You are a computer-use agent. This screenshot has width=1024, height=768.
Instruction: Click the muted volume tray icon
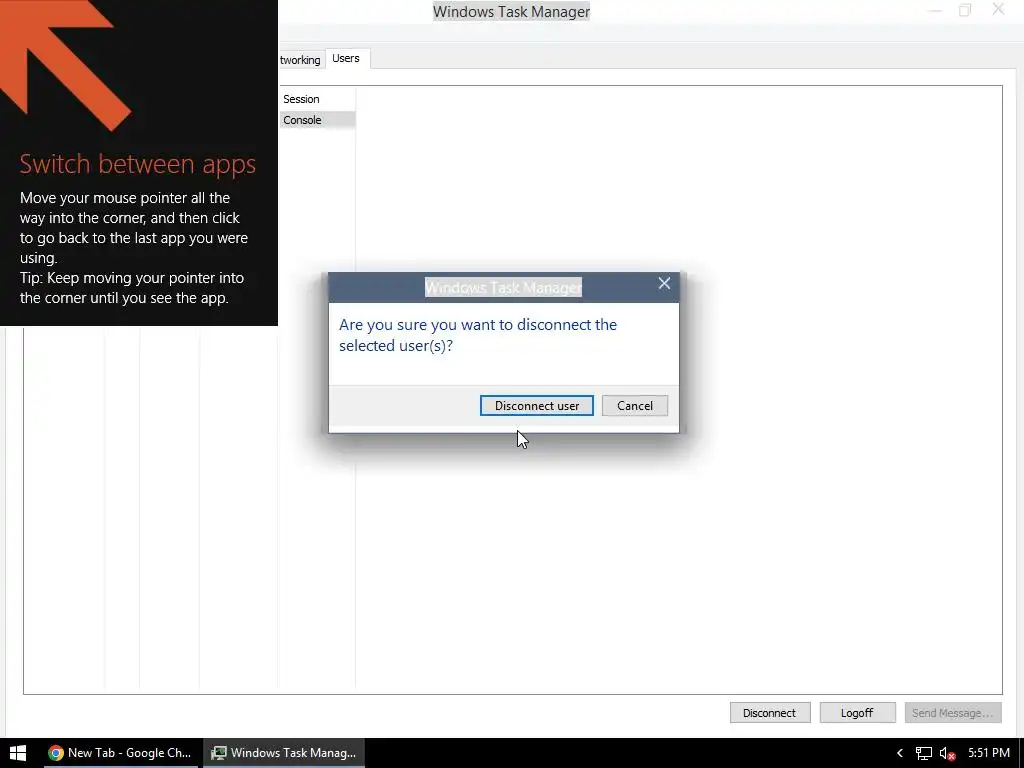[948, 753]
